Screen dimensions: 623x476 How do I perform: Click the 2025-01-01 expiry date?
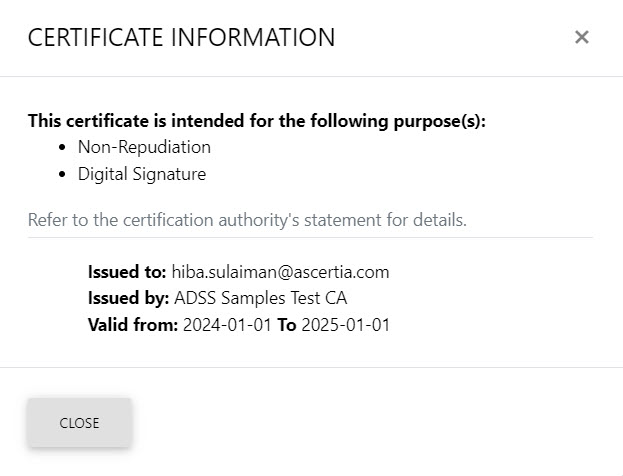pyautogui.click(x=345, y=325)
